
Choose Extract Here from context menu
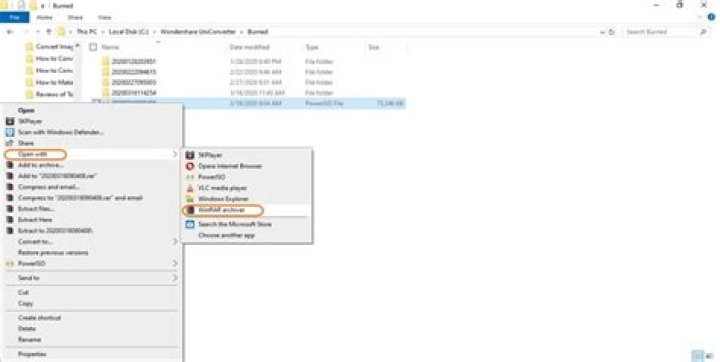coord(35,220)
